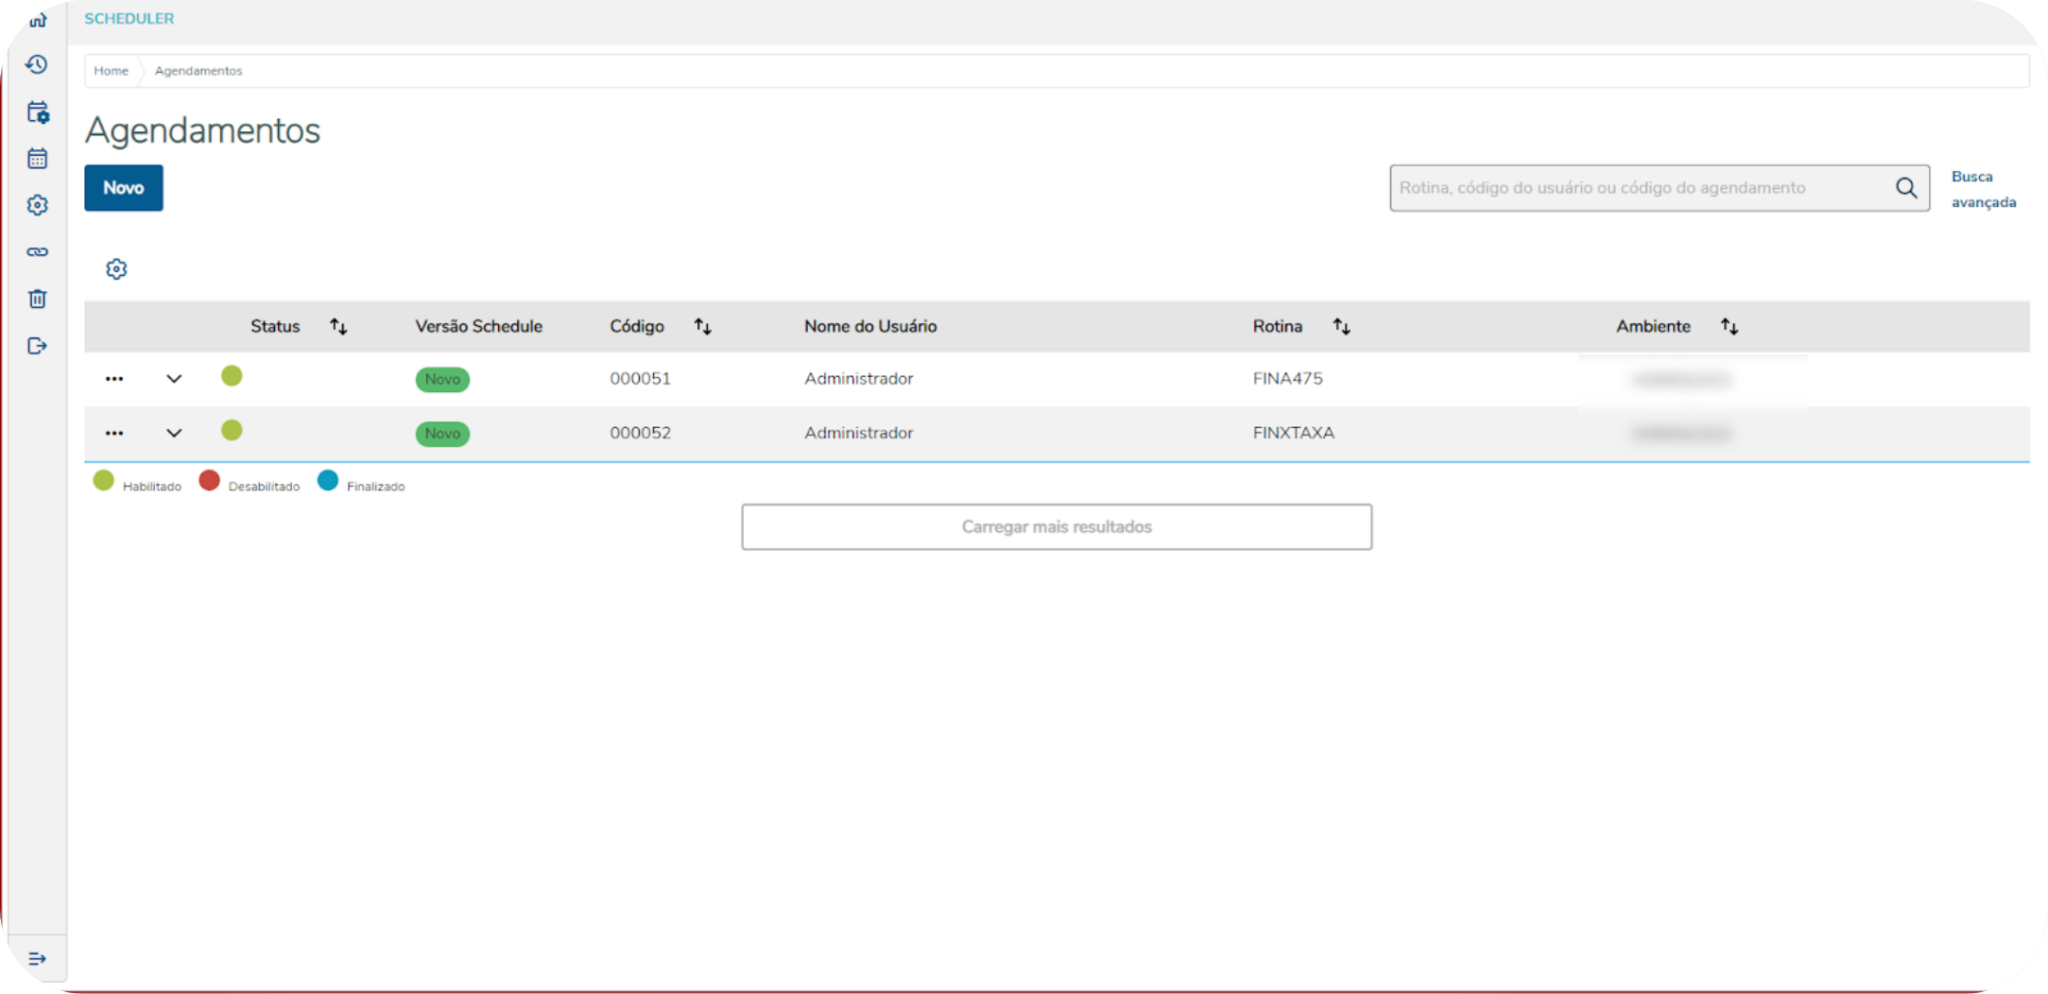Open actions menu for schedule 000052
This screenshot has height=994, width=2048.
tap(114, 432)
